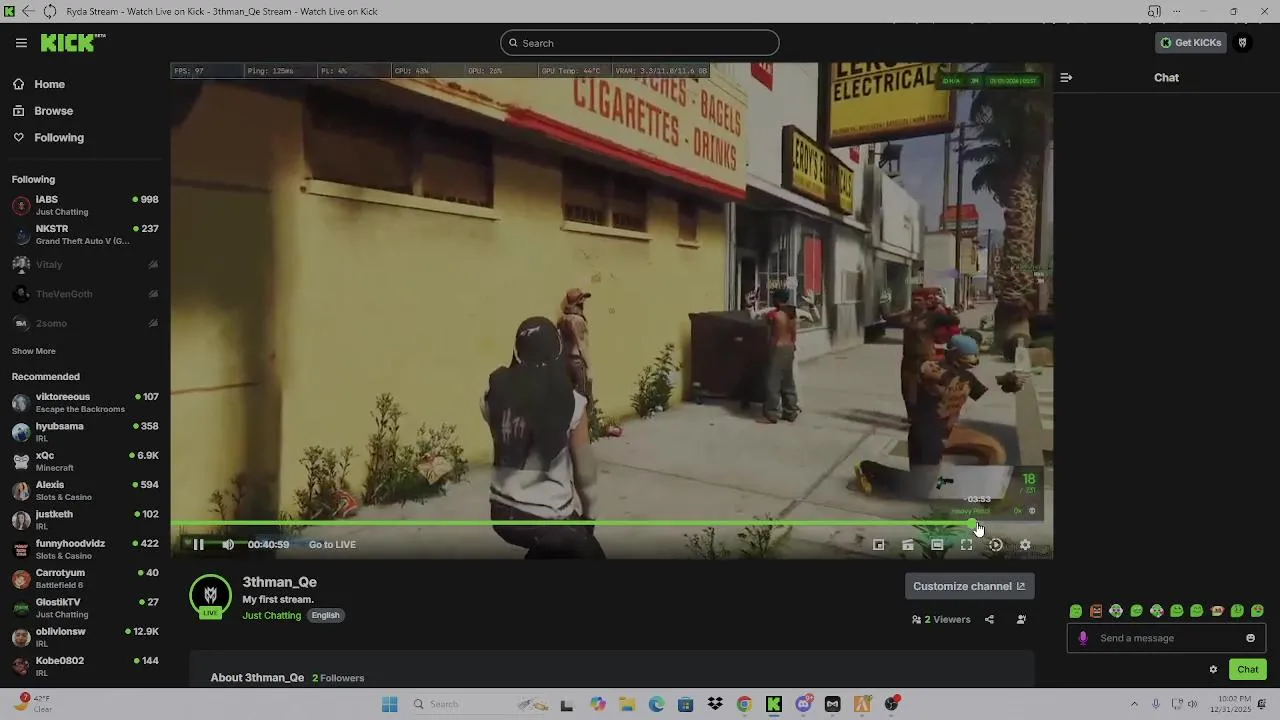The height and width of the screenshot is (720, 1280).
Task: Open Google Chrome from taskbar
Action: (744, 704)
